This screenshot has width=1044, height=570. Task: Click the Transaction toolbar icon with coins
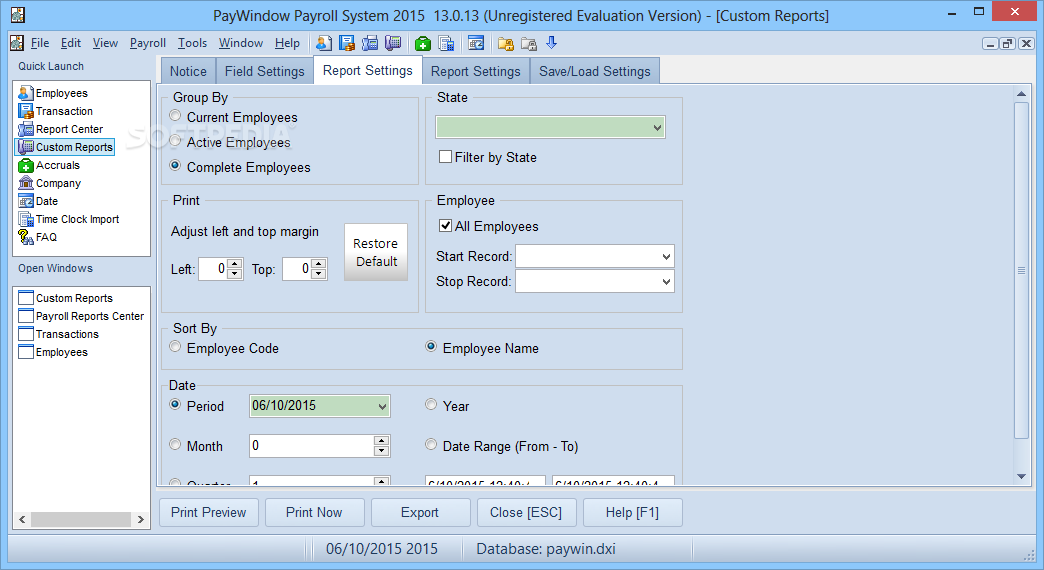(x=347, y=43)
